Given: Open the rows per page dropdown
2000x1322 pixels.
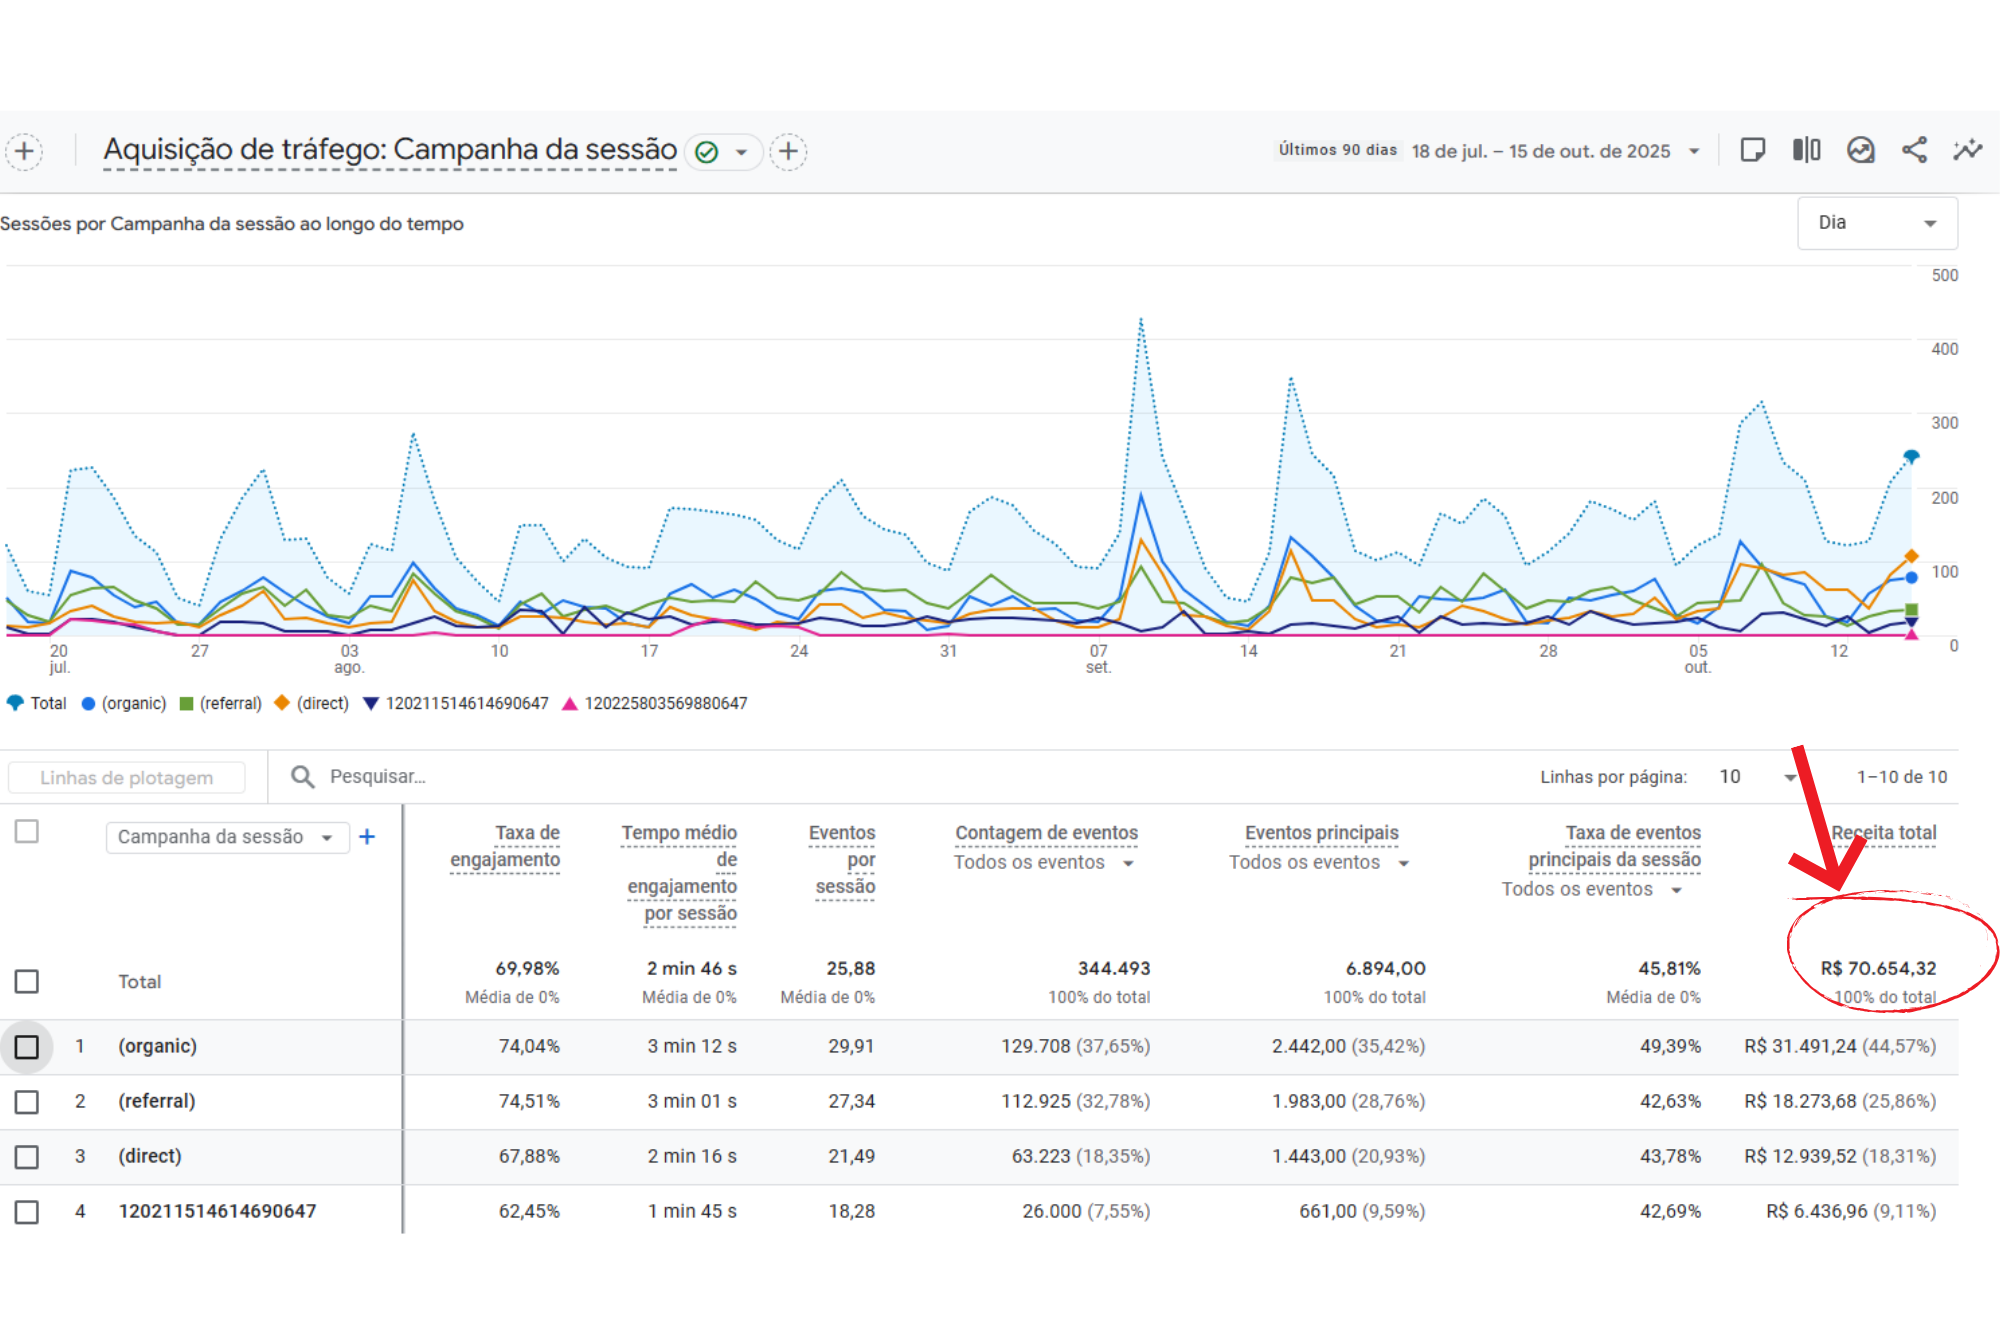Looking at the screenshot, I should click(x=1757, y=777).
